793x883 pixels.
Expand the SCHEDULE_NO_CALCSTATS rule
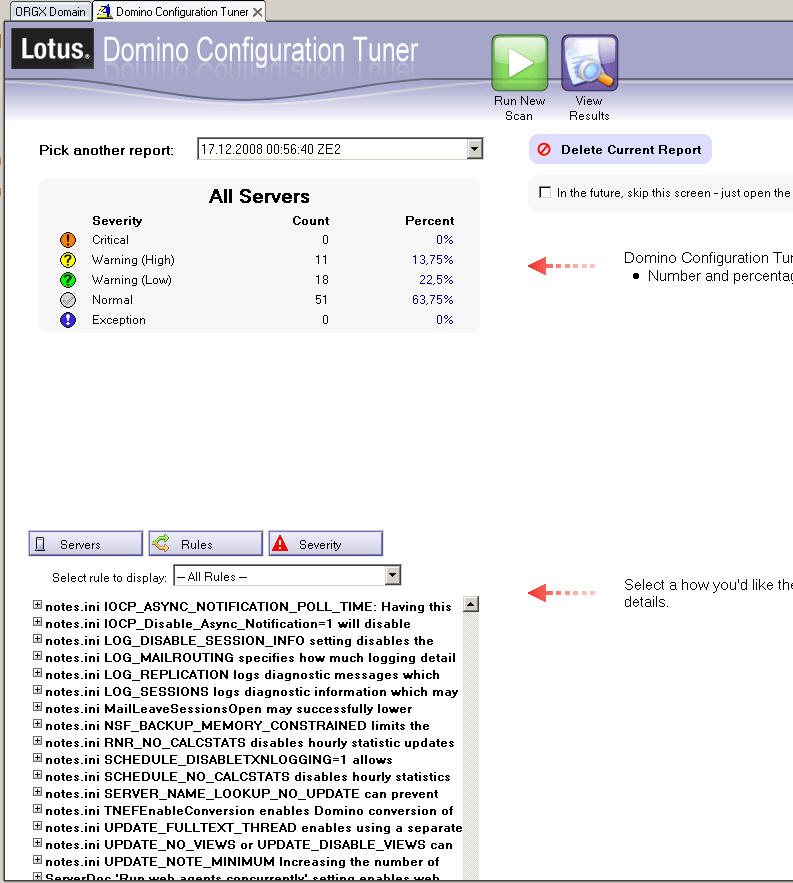point(37,775)
